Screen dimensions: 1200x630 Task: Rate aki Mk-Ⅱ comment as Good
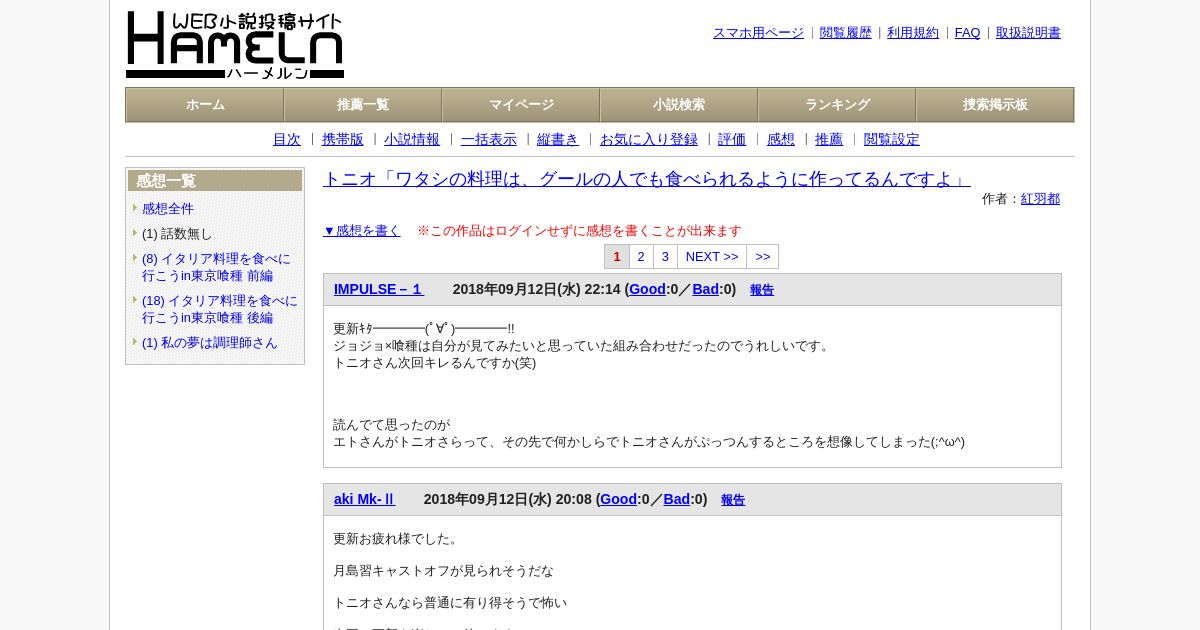coord(618,499)
